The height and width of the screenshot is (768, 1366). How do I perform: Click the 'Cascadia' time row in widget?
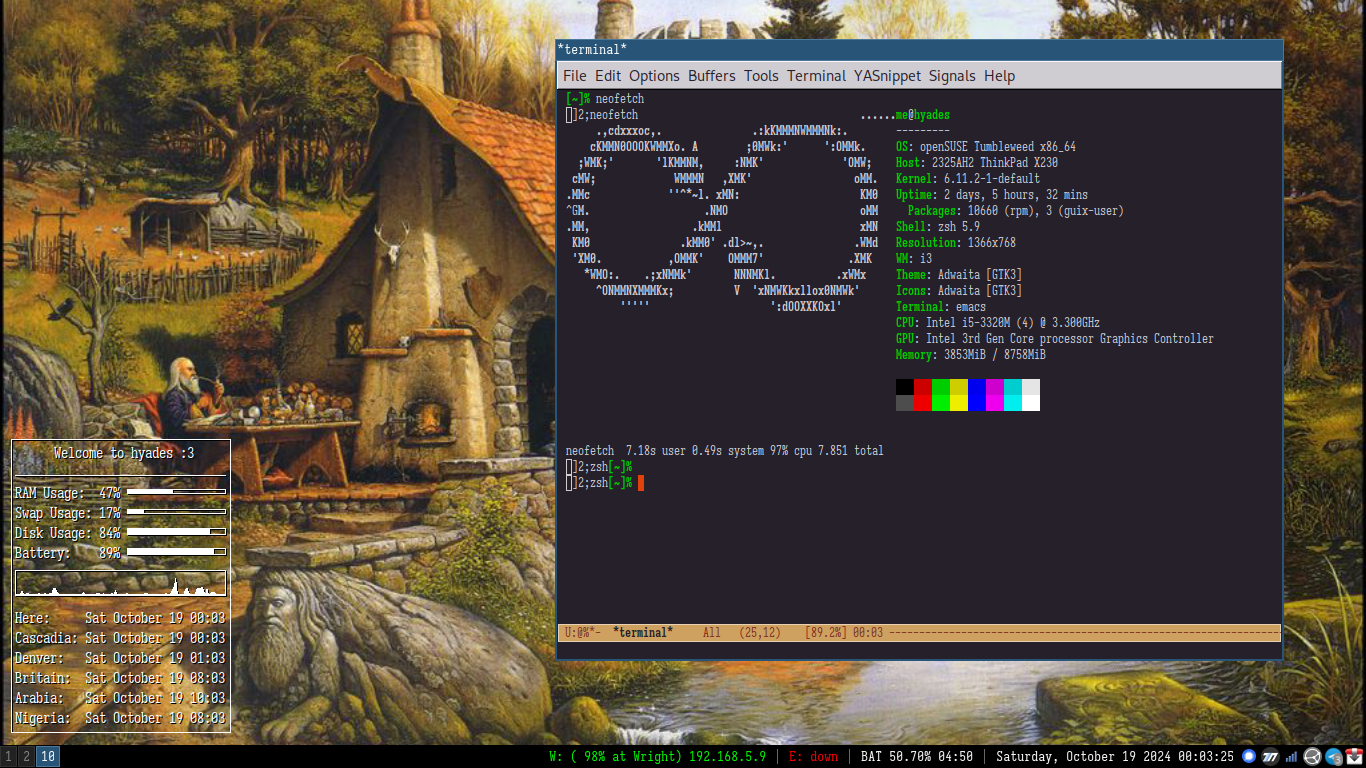click(x=120, y=638)
